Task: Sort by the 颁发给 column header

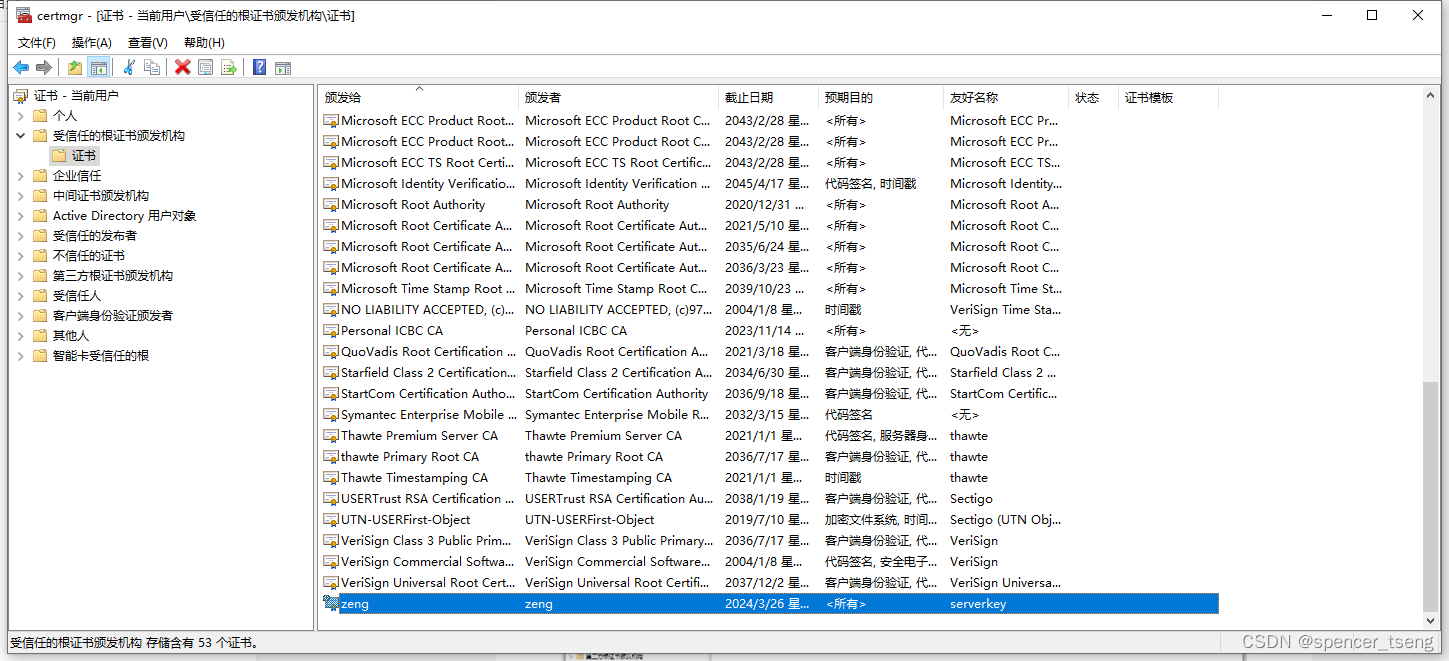Action: [x=419, y=98]
